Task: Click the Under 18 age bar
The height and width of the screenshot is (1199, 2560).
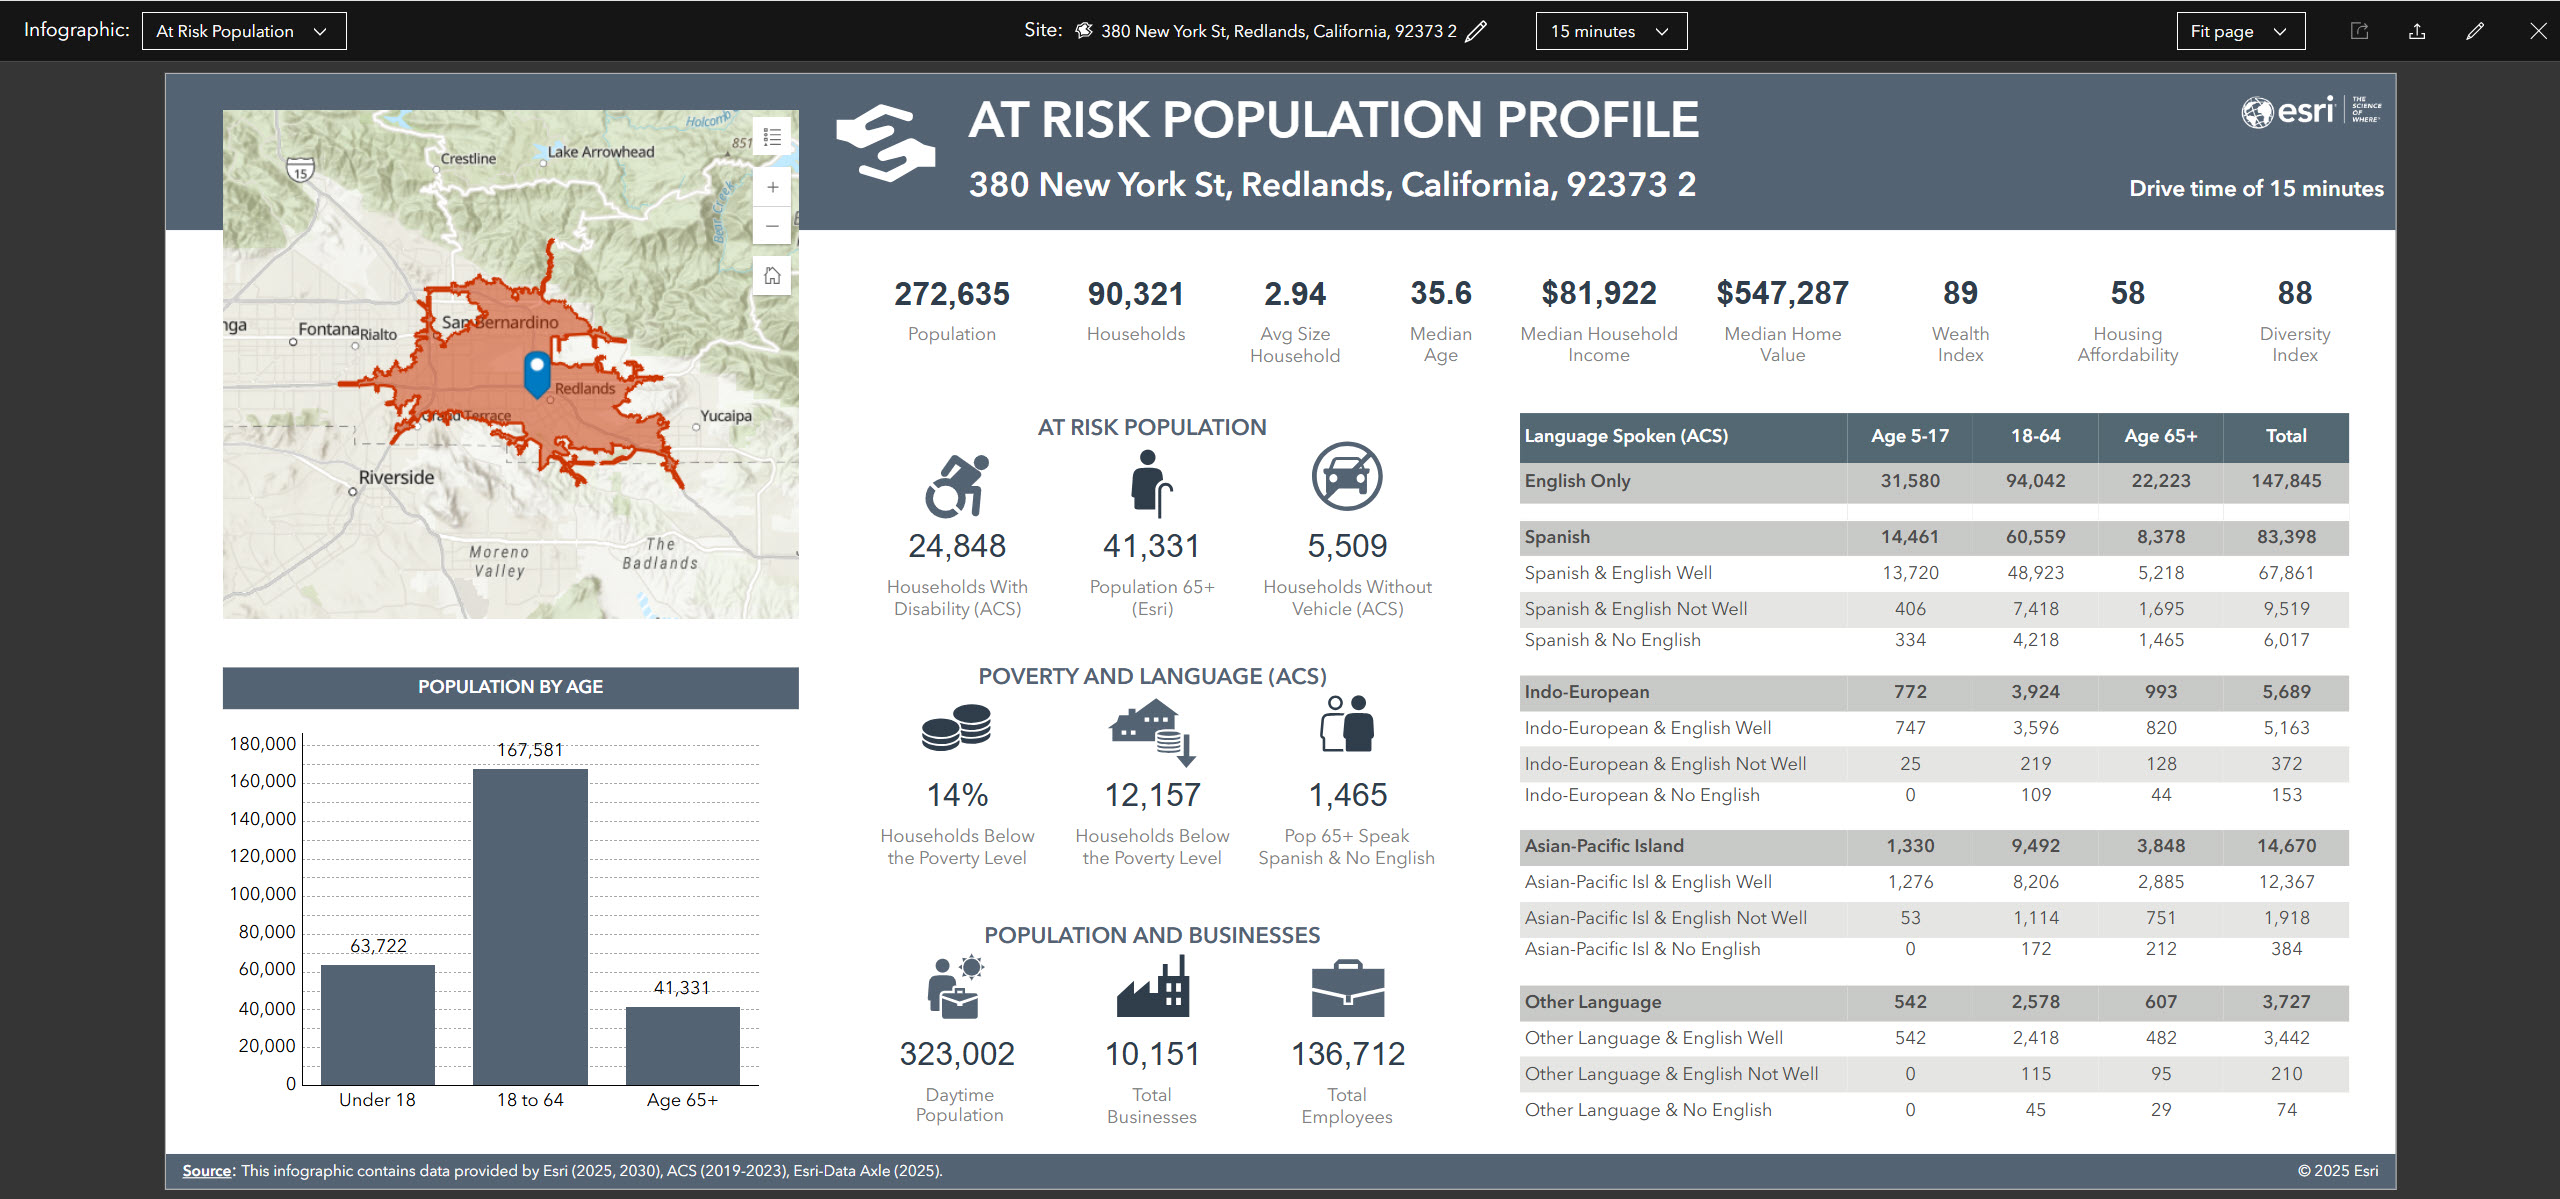Action: tap(378, 1024)
